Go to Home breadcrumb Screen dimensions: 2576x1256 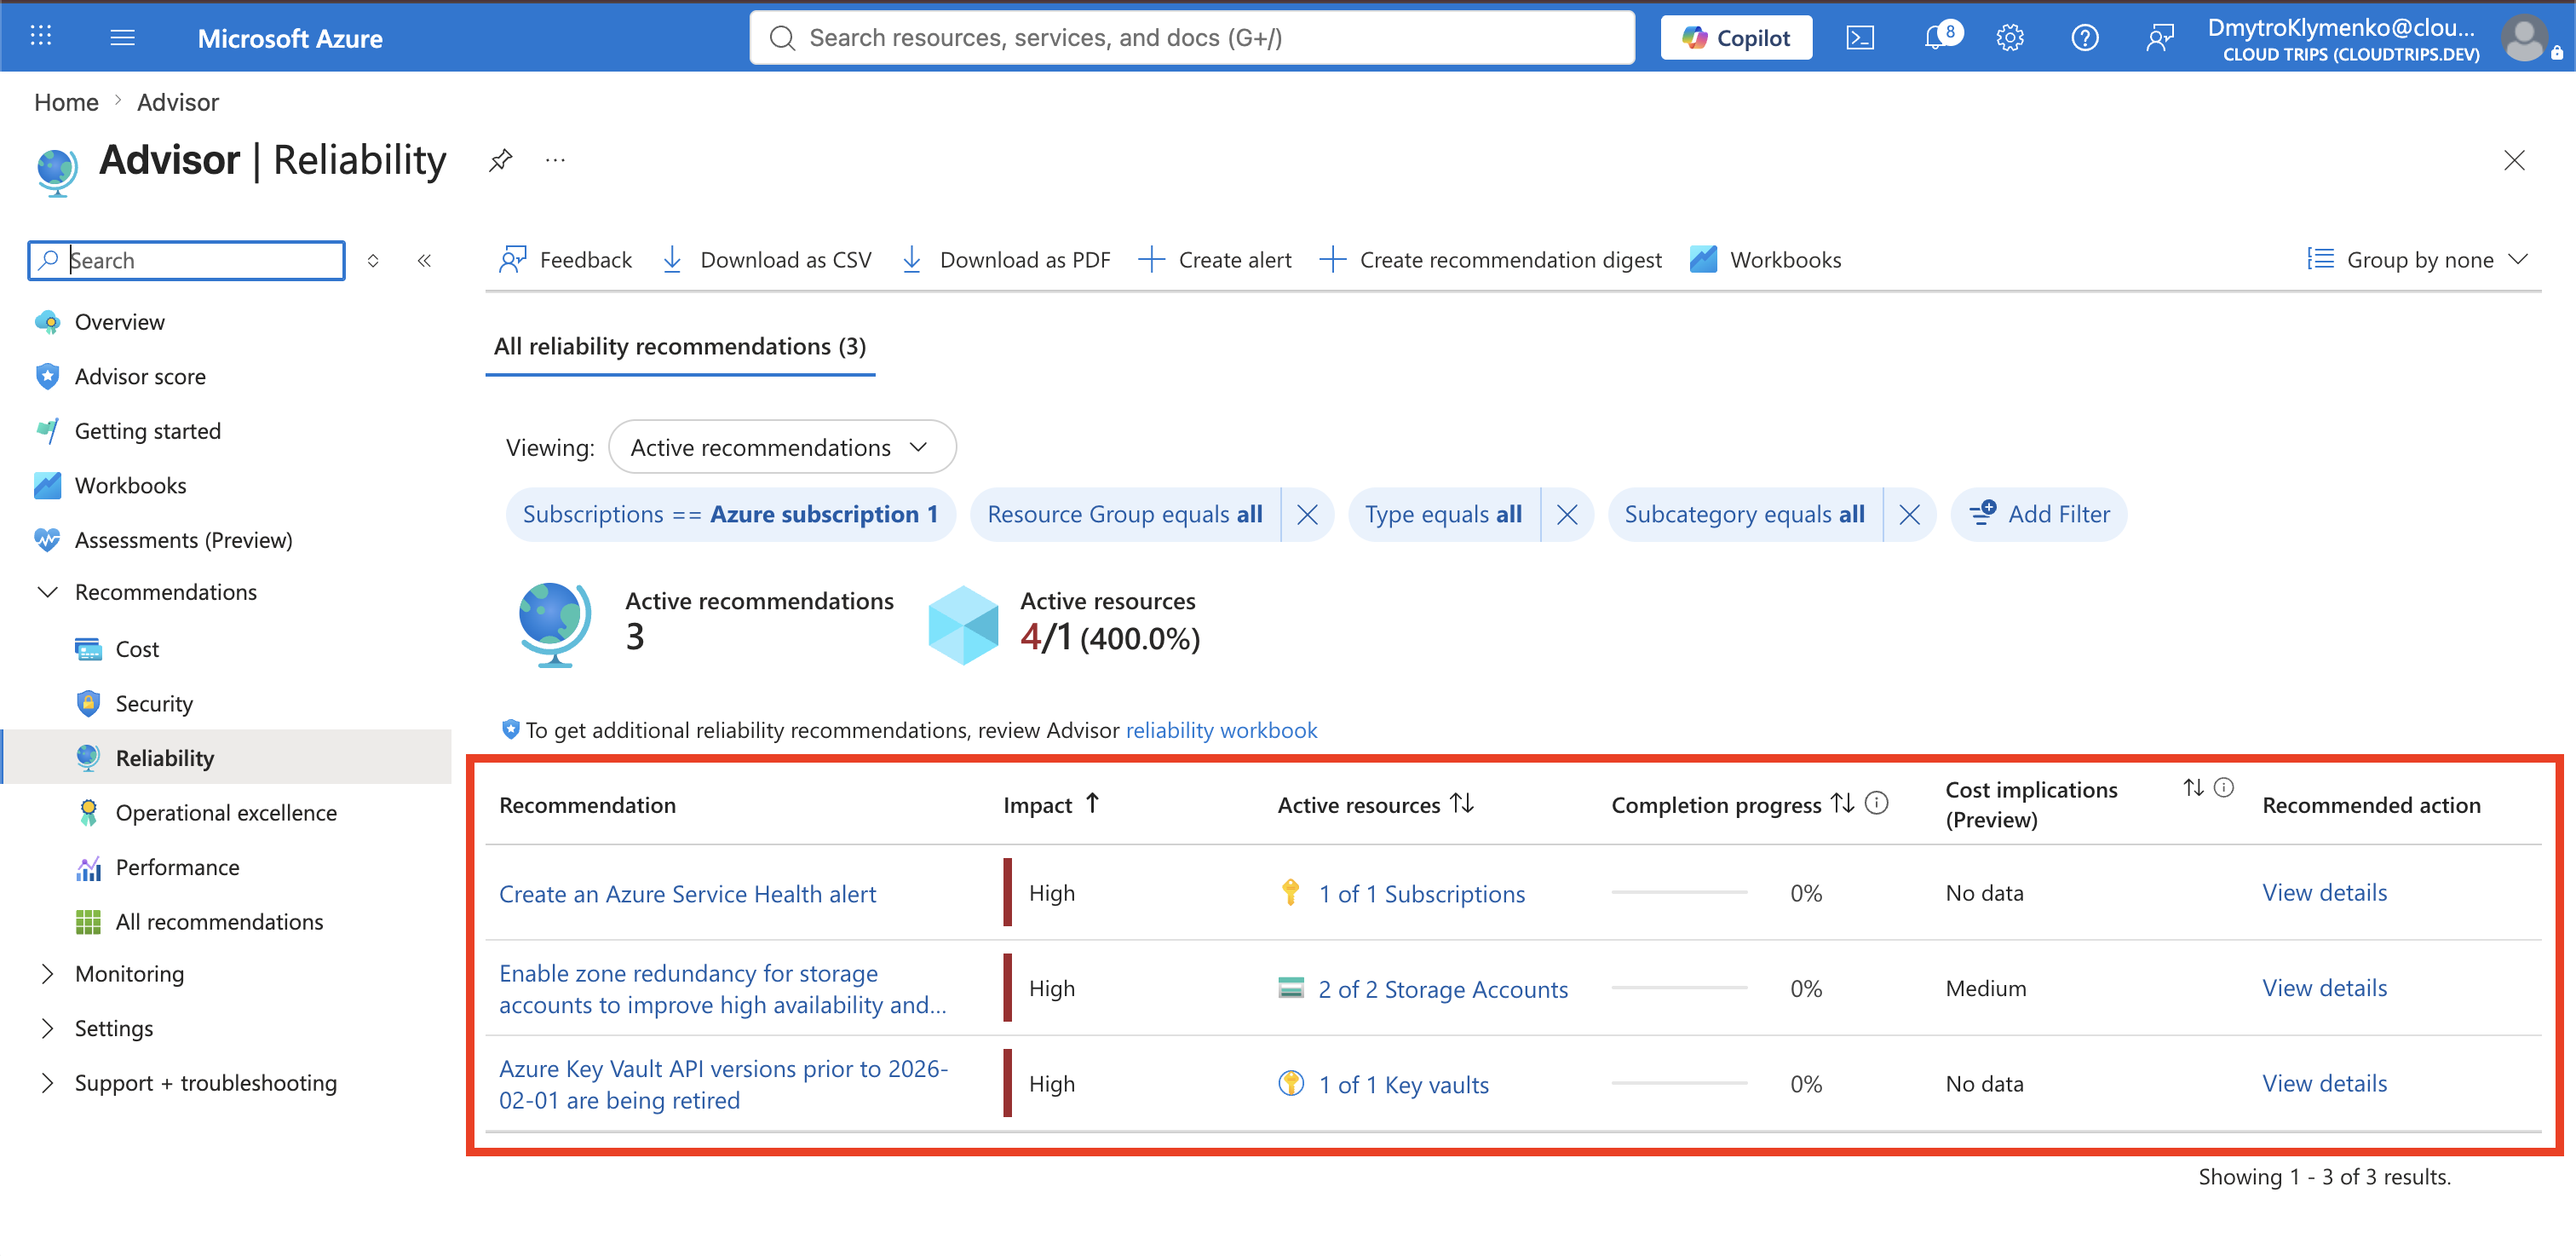[x=66, y=102]
